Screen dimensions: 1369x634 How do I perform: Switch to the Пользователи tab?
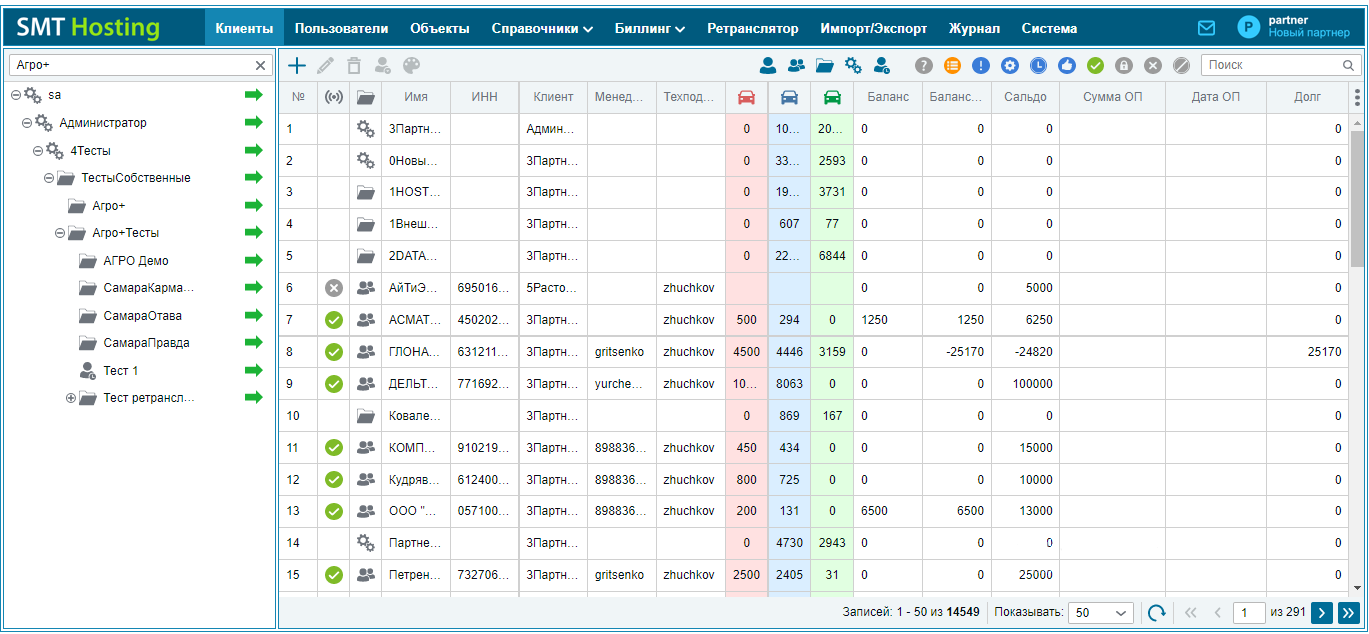coord(342,29)
